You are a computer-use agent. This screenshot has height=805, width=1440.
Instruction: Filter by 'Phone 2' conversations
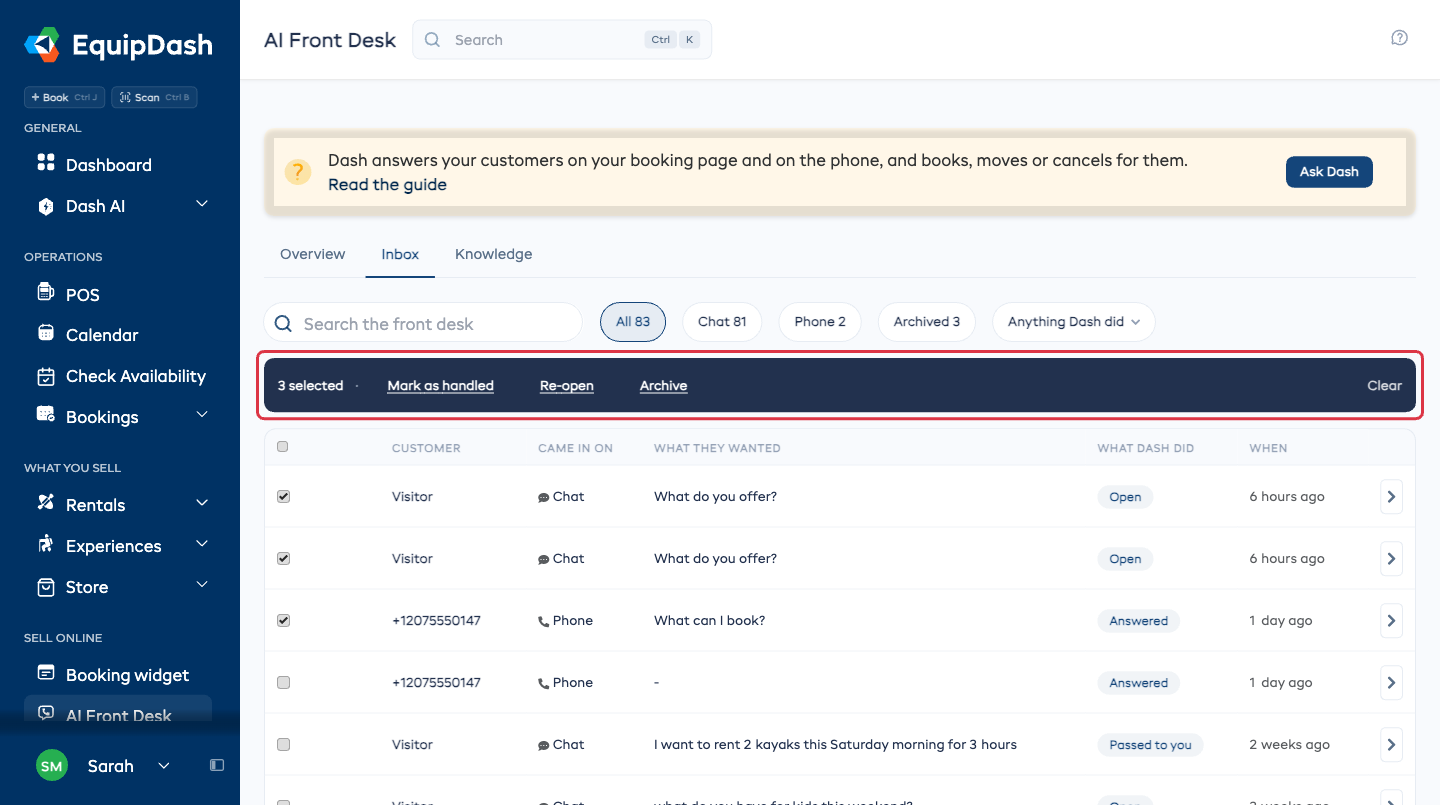(820, 322)
